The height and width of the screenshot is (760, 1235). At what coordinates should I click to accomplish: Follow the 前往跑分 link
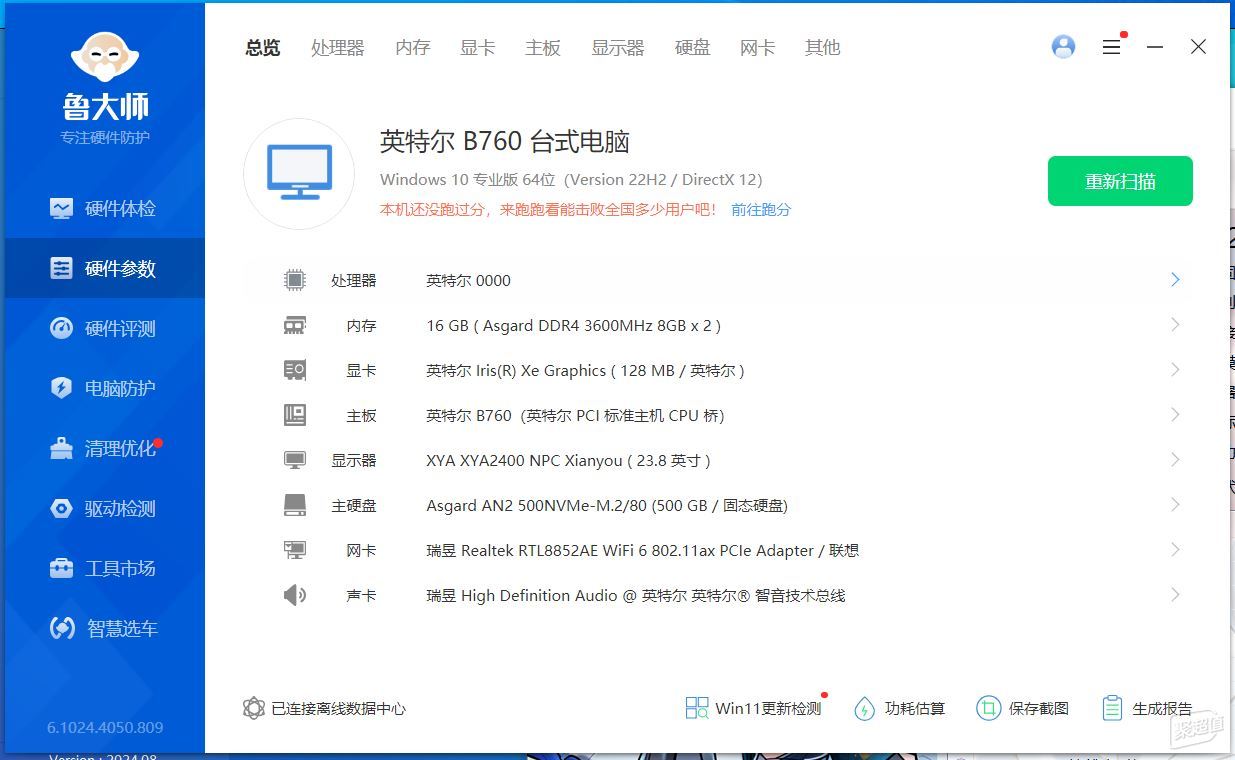click(761, 210)
